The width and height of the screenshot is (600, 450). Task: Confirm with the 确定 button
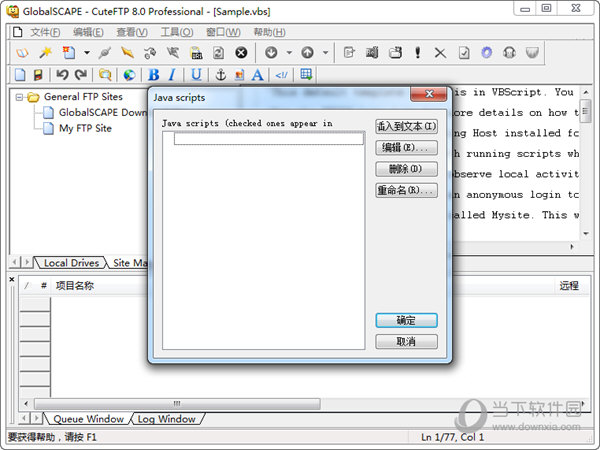click(x=406, y=320)
